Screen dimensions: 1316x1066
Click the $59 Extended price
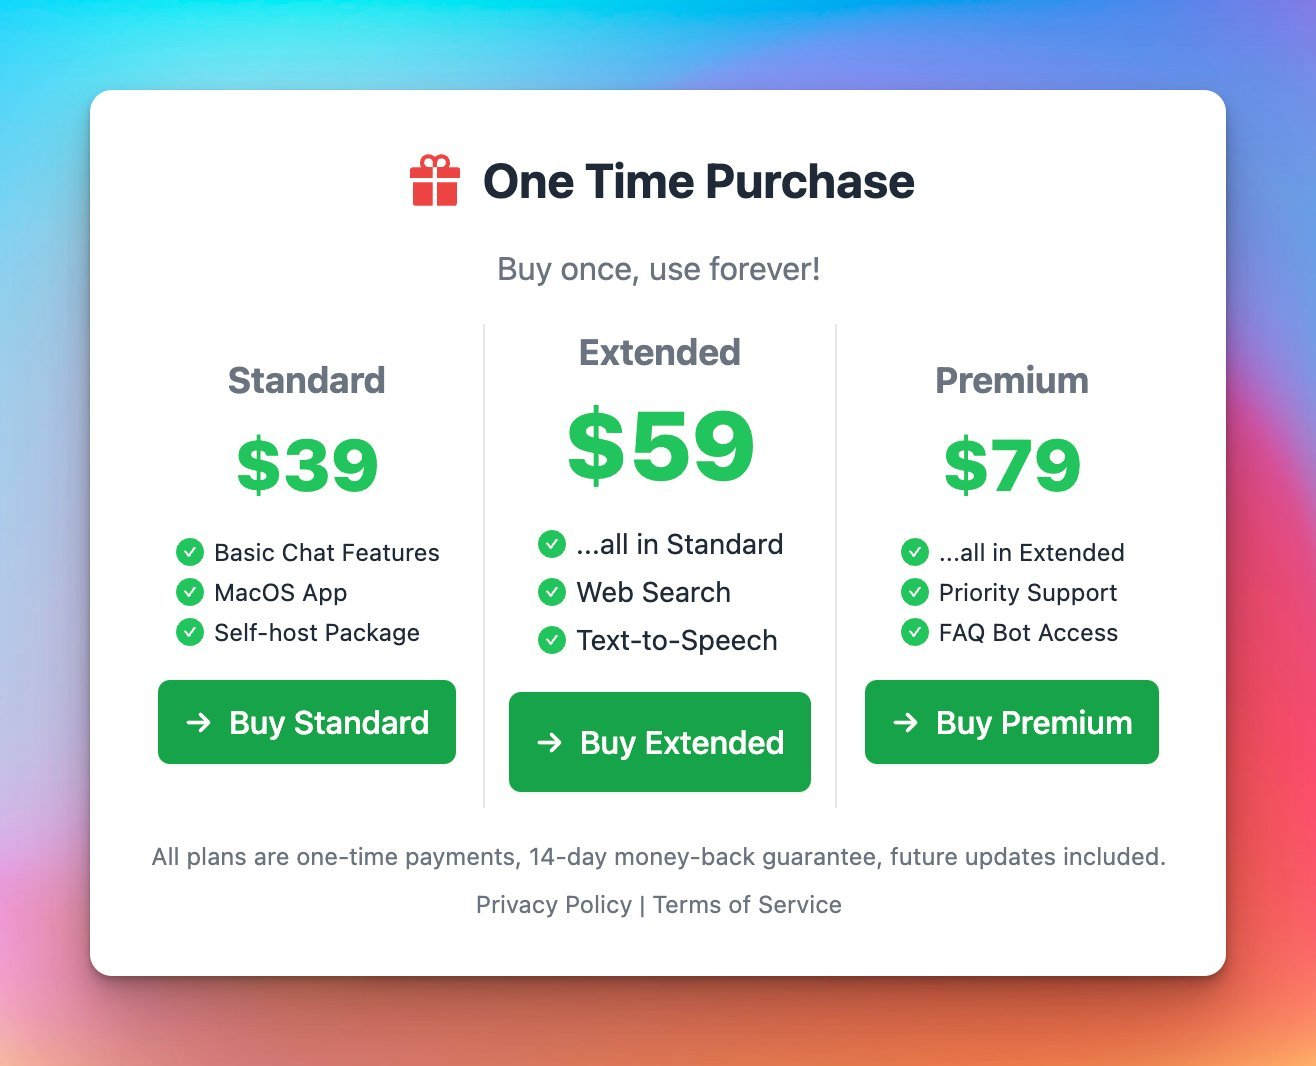coord(660,445)
